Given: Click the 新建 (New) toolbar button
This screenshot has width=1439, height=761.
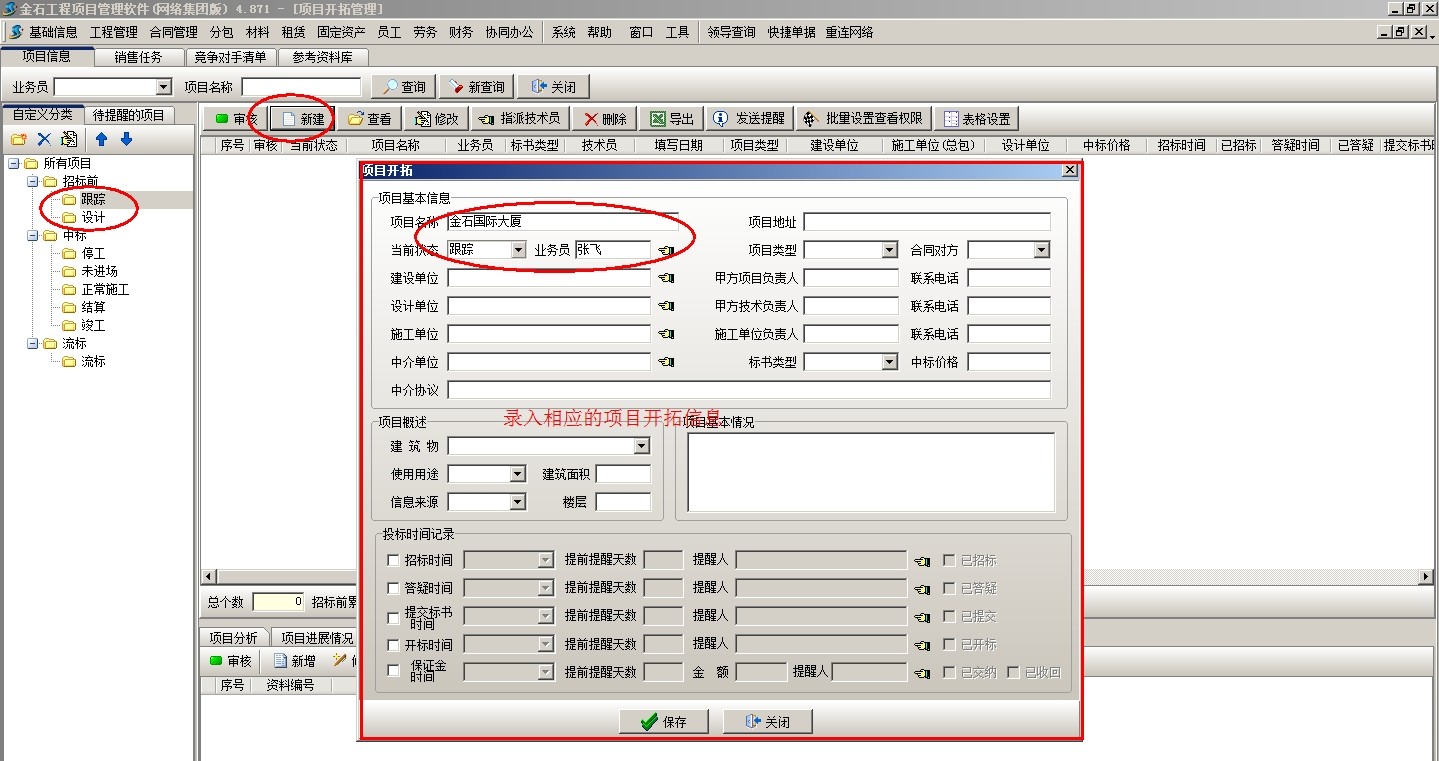Looking at the screenshot, I should [x=302, y=119].
